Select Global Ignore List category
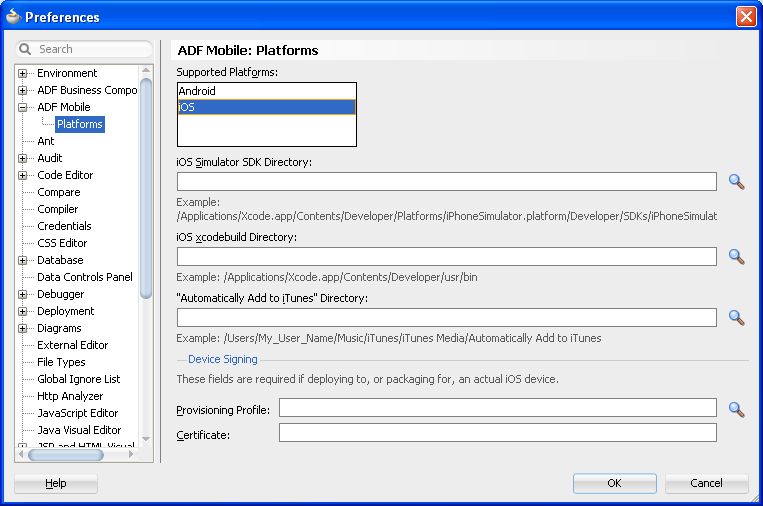This screenshot has width=763, height=506. tap(79, 379)
